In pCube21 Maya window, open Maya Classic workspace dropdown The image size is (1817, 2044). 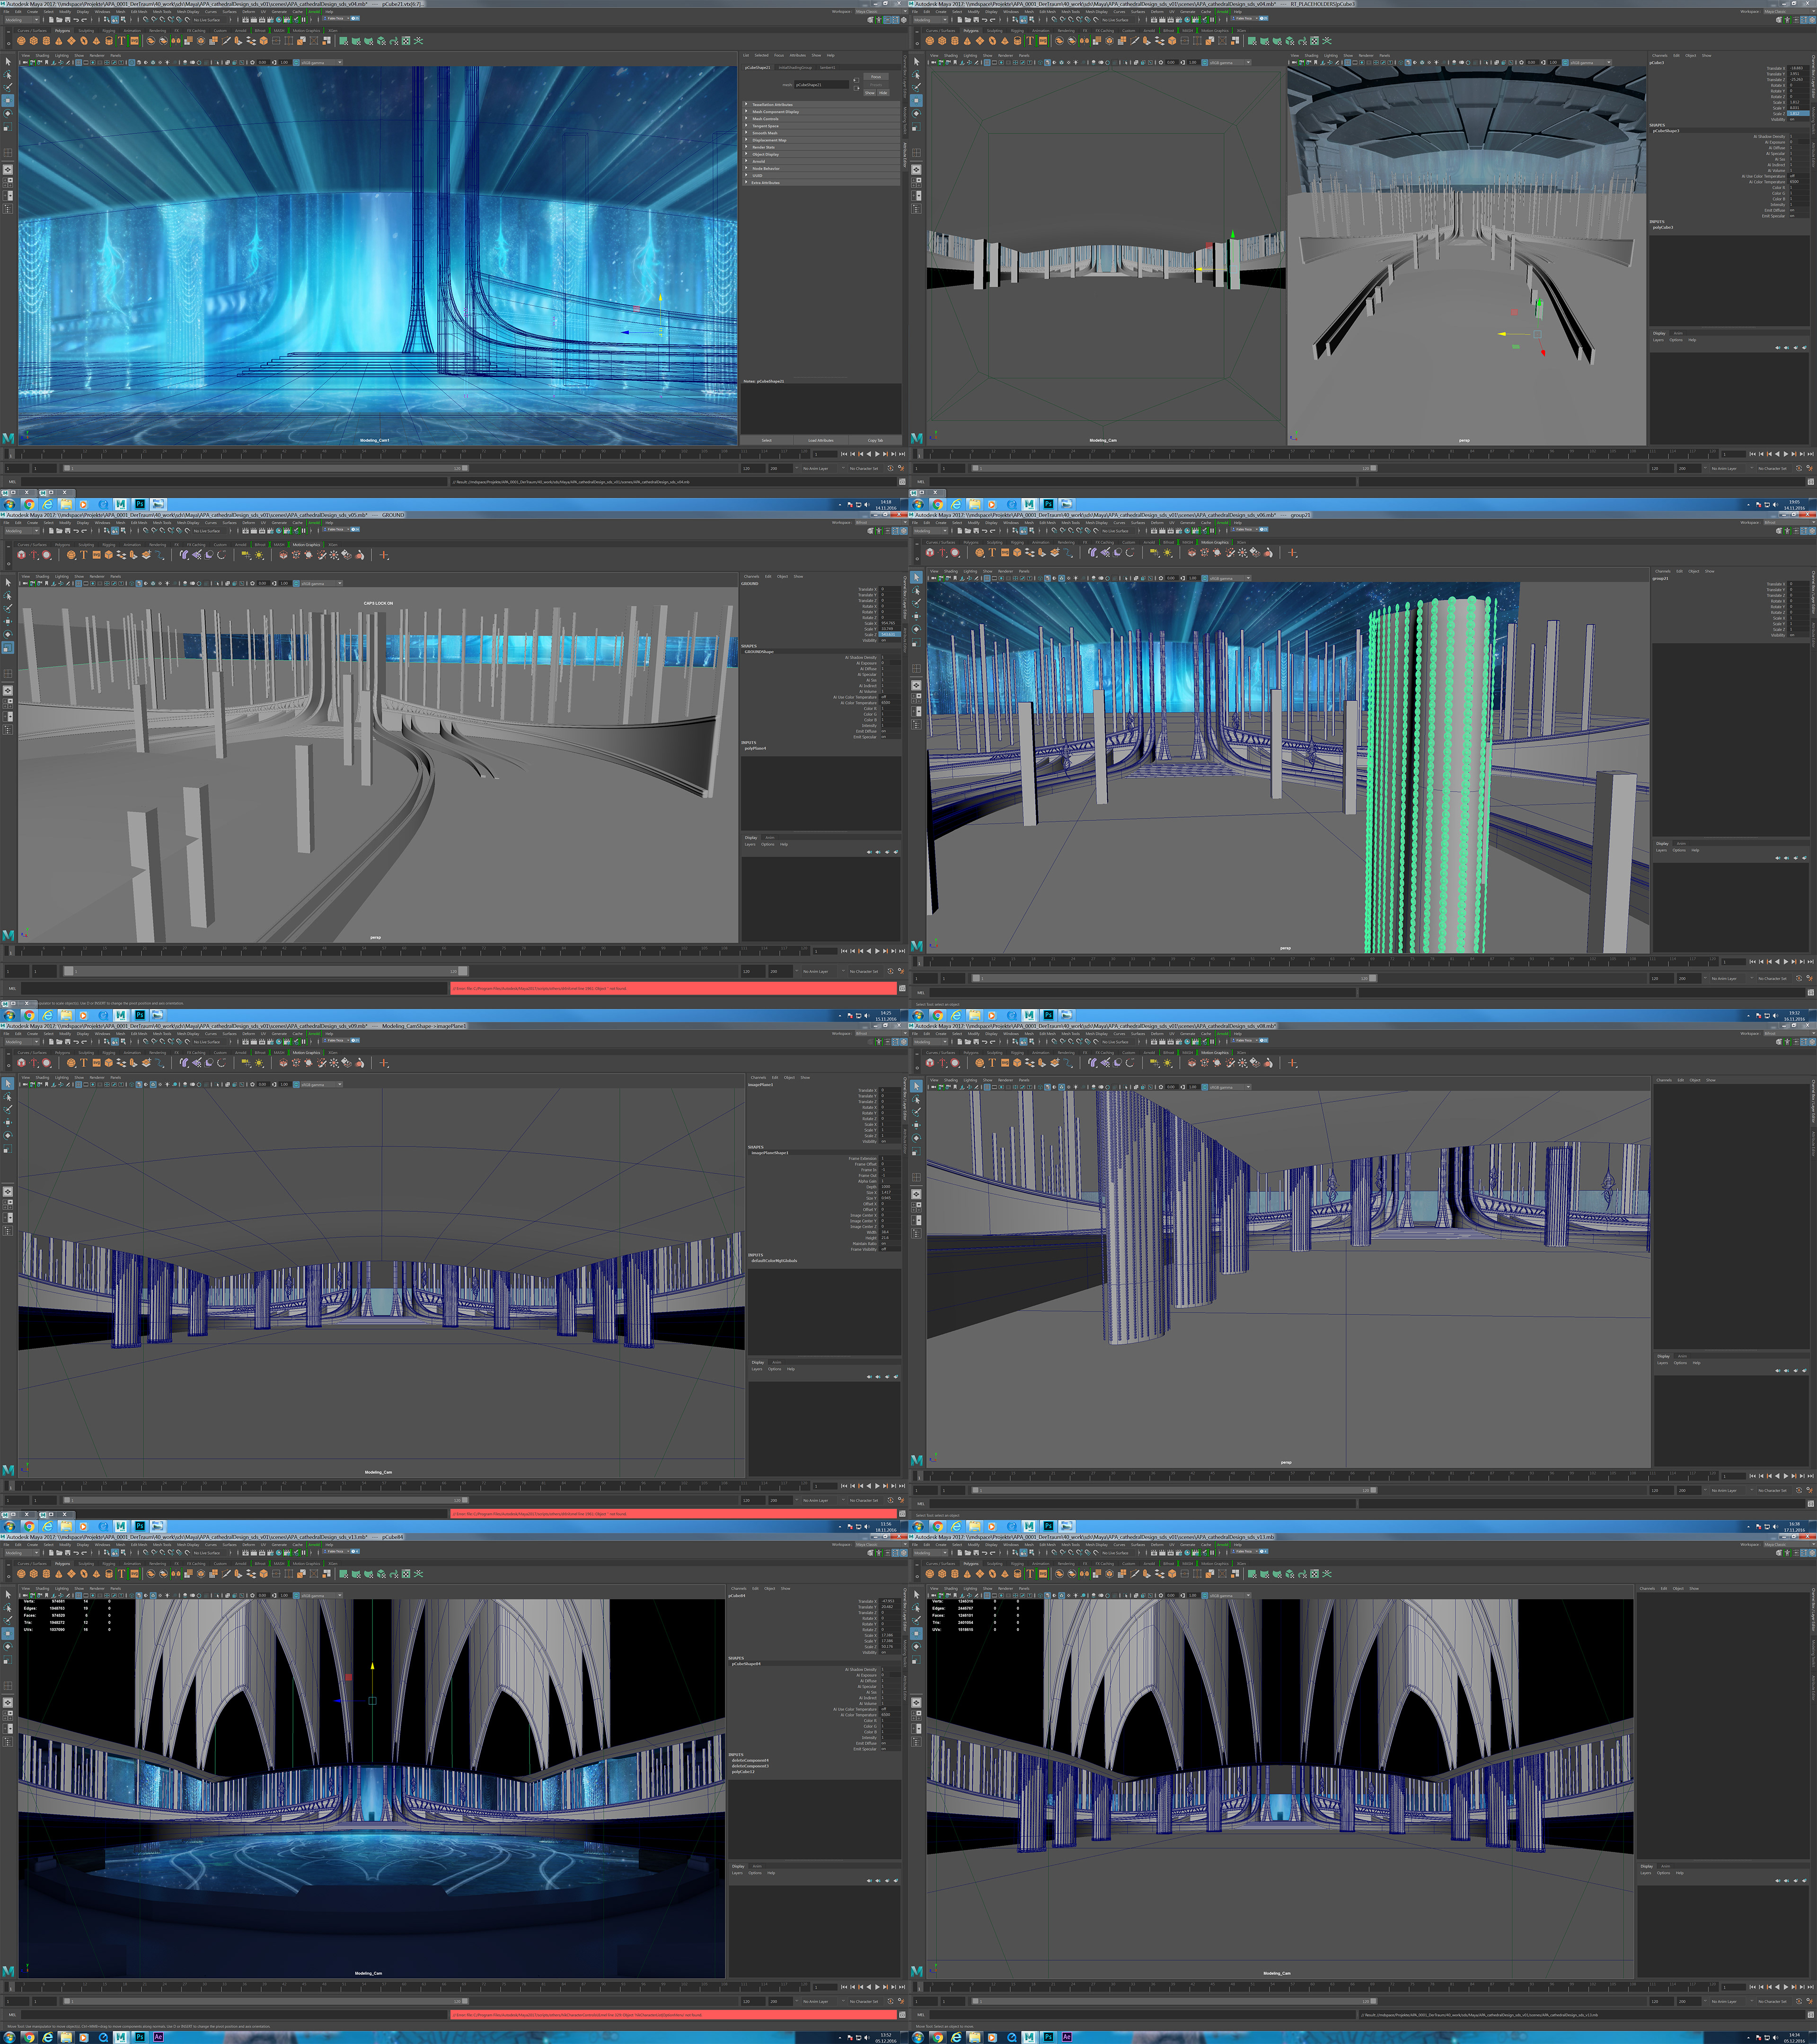[881, 11]
